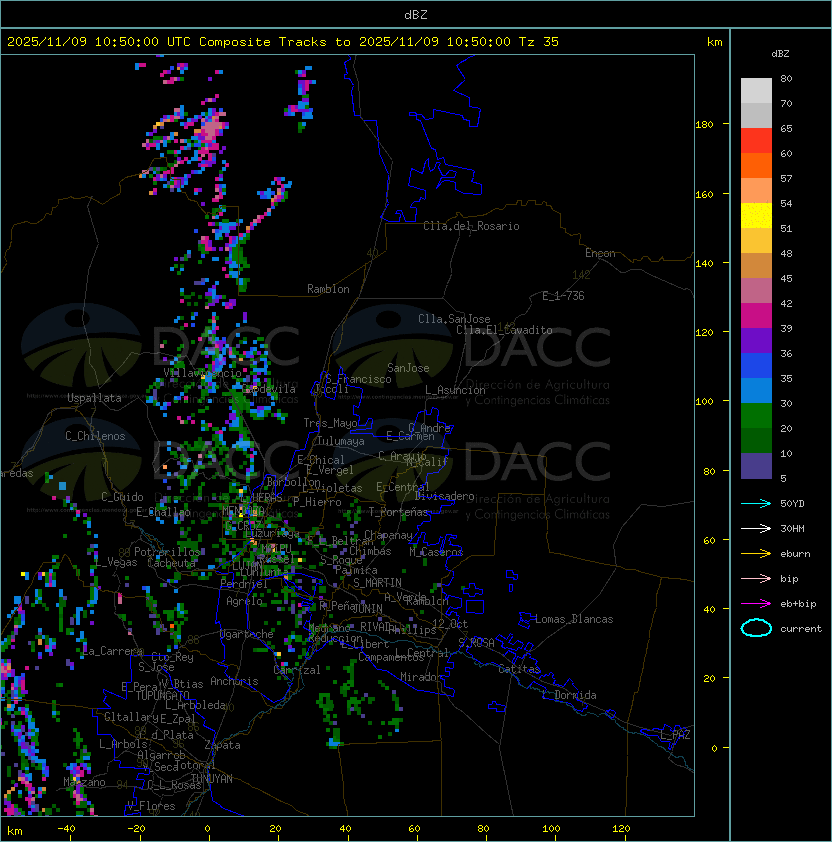Click the TUPUNGATO map label

(162, 695)
